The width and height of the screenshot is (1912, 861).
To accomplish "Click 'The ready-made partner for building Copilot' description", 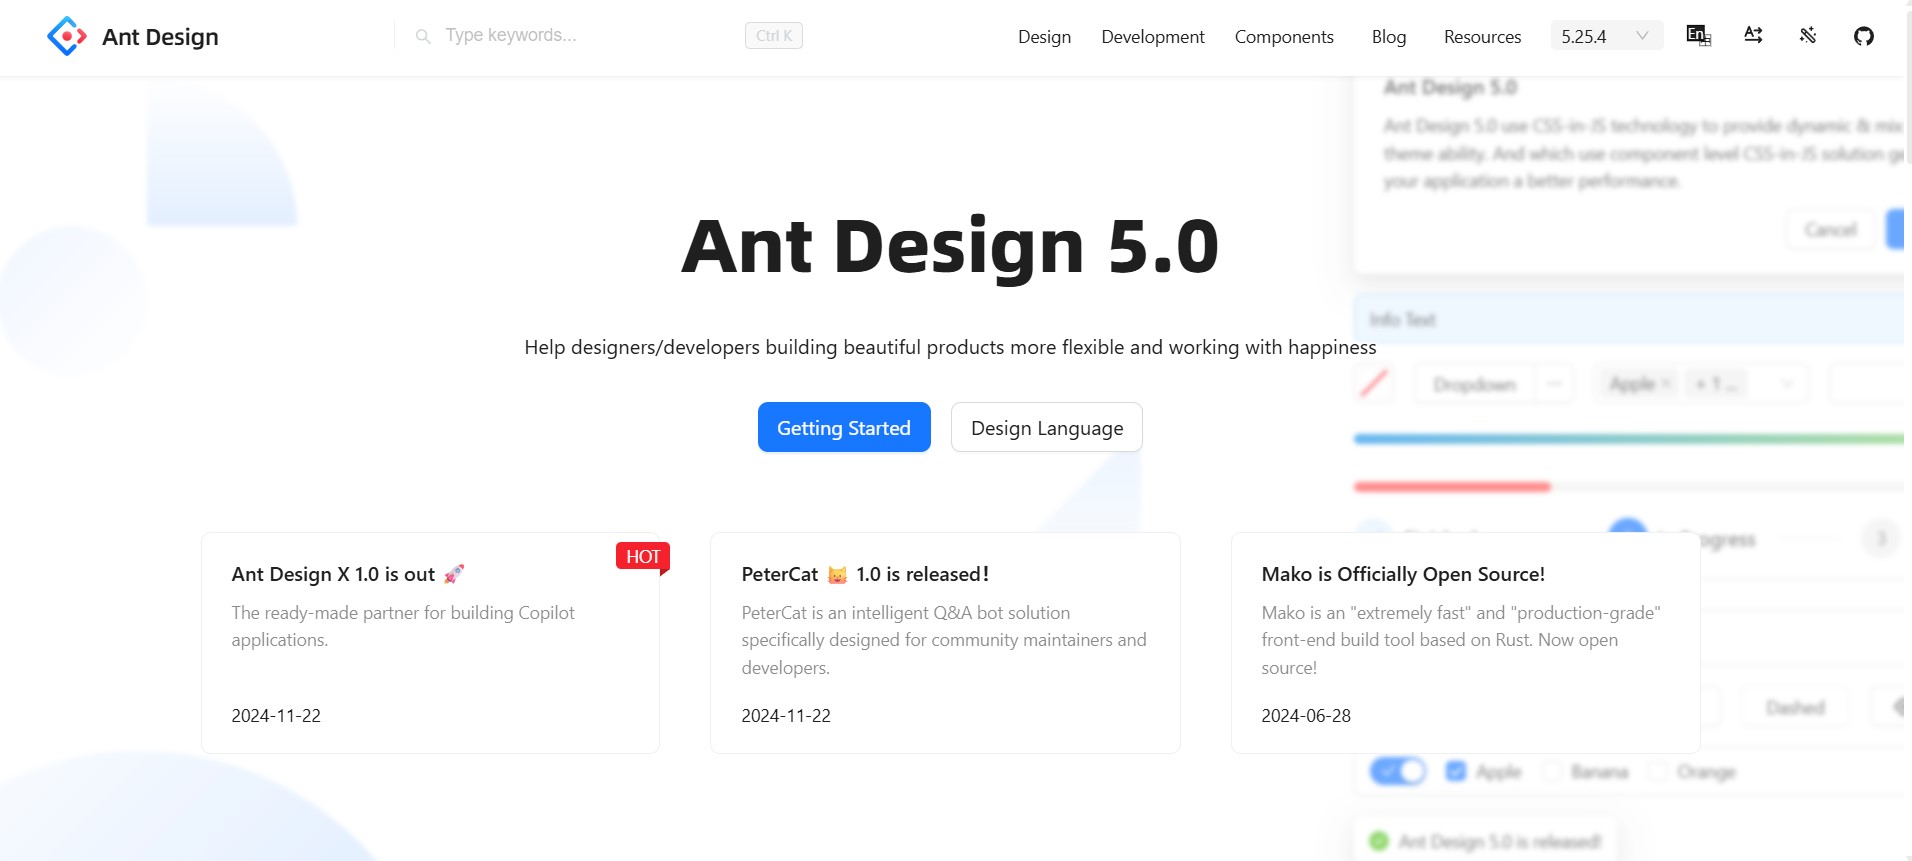I will 403,626.
